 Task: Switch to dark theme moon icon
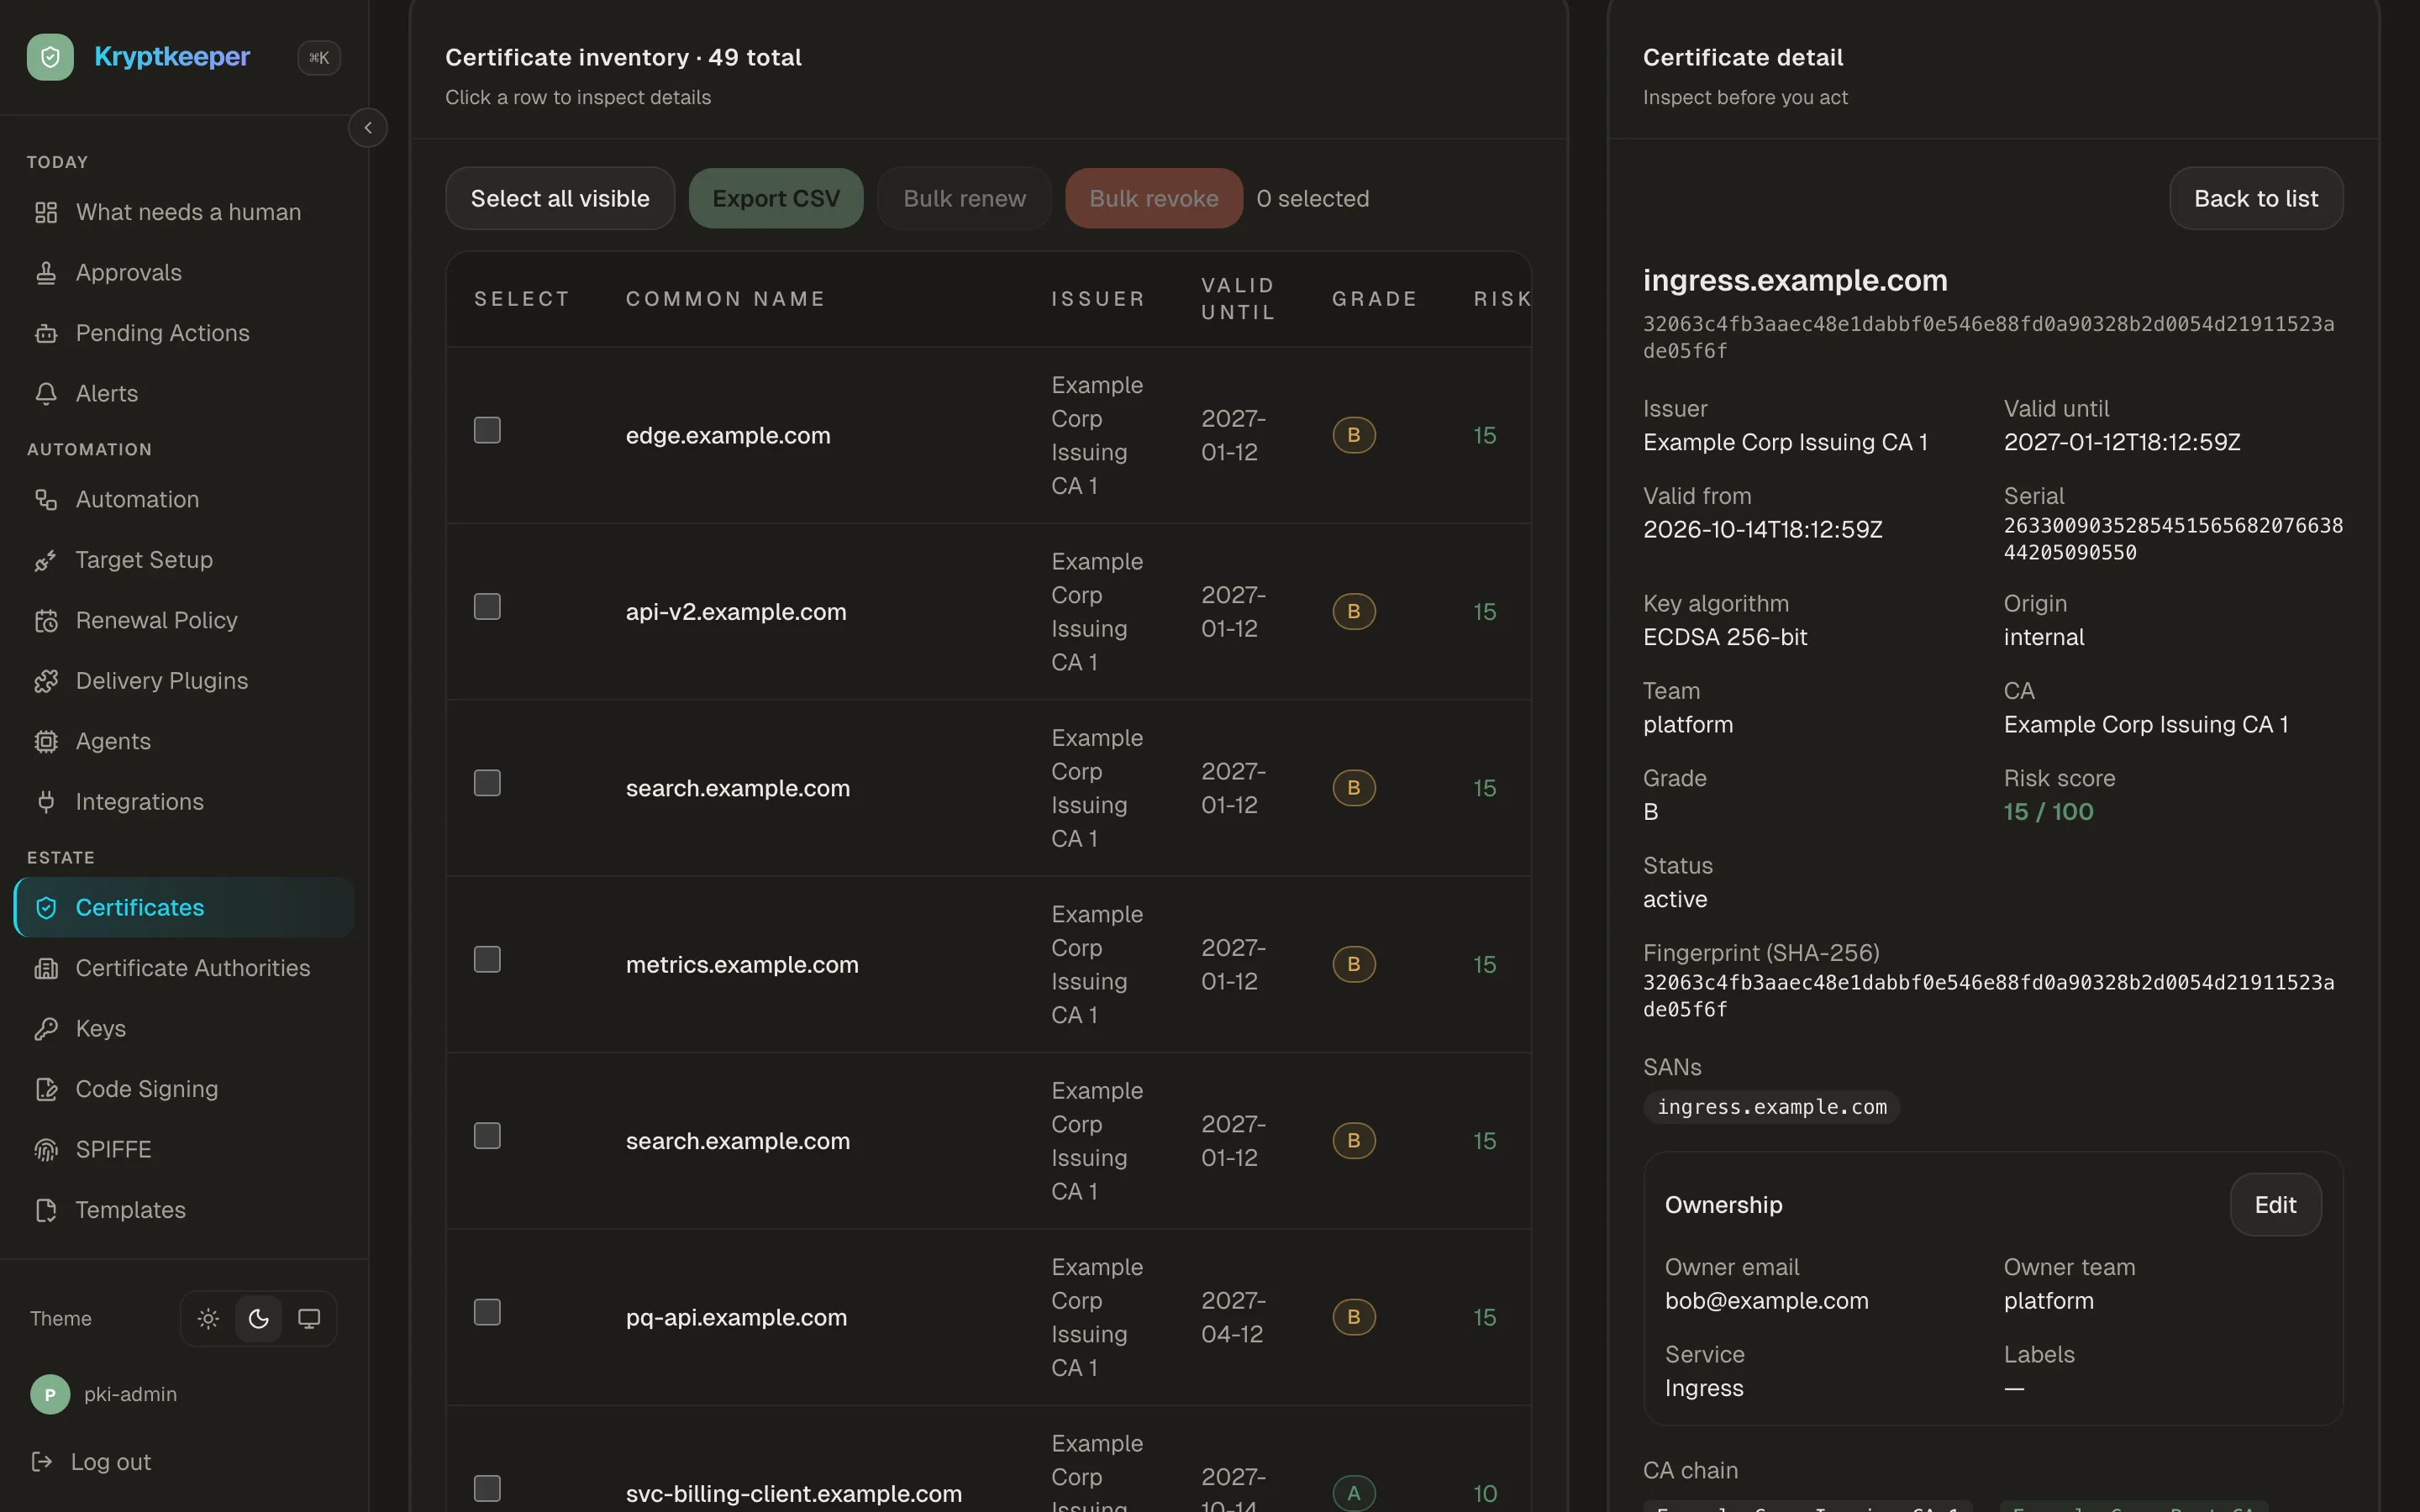click(x=259, y=1319)
